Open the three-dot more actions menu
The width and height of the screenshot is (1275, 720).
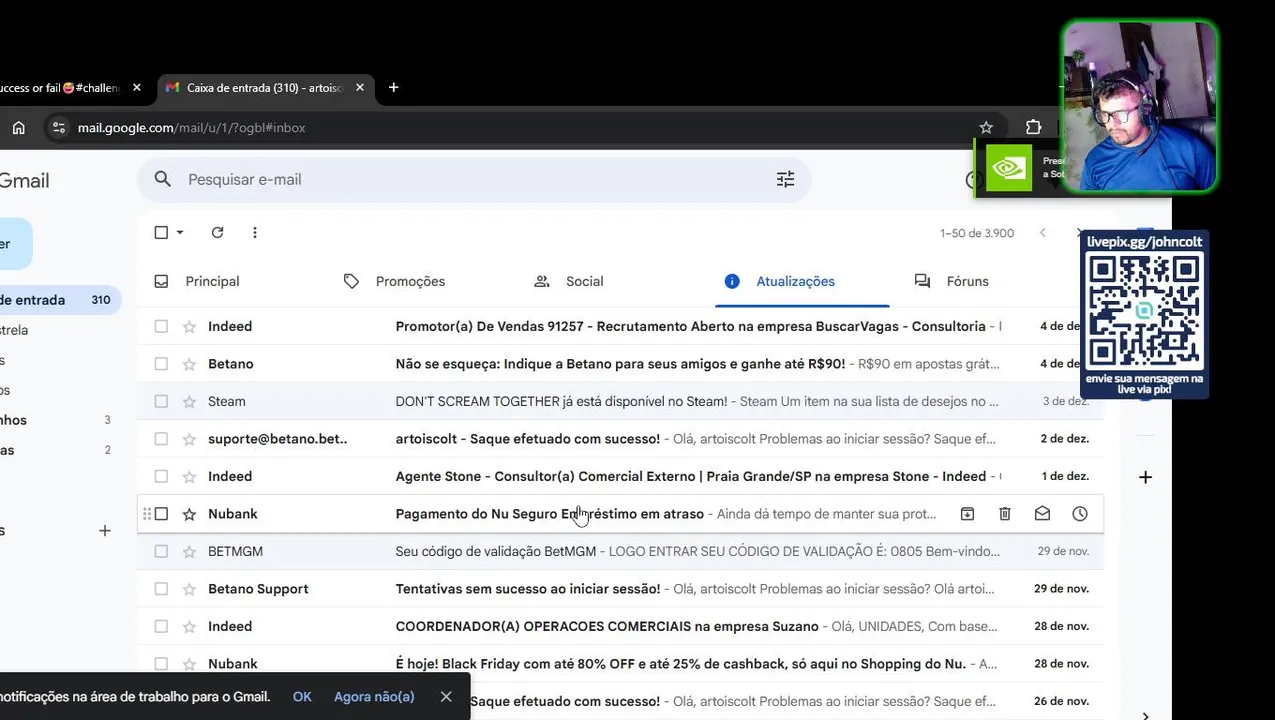[255, 232]
